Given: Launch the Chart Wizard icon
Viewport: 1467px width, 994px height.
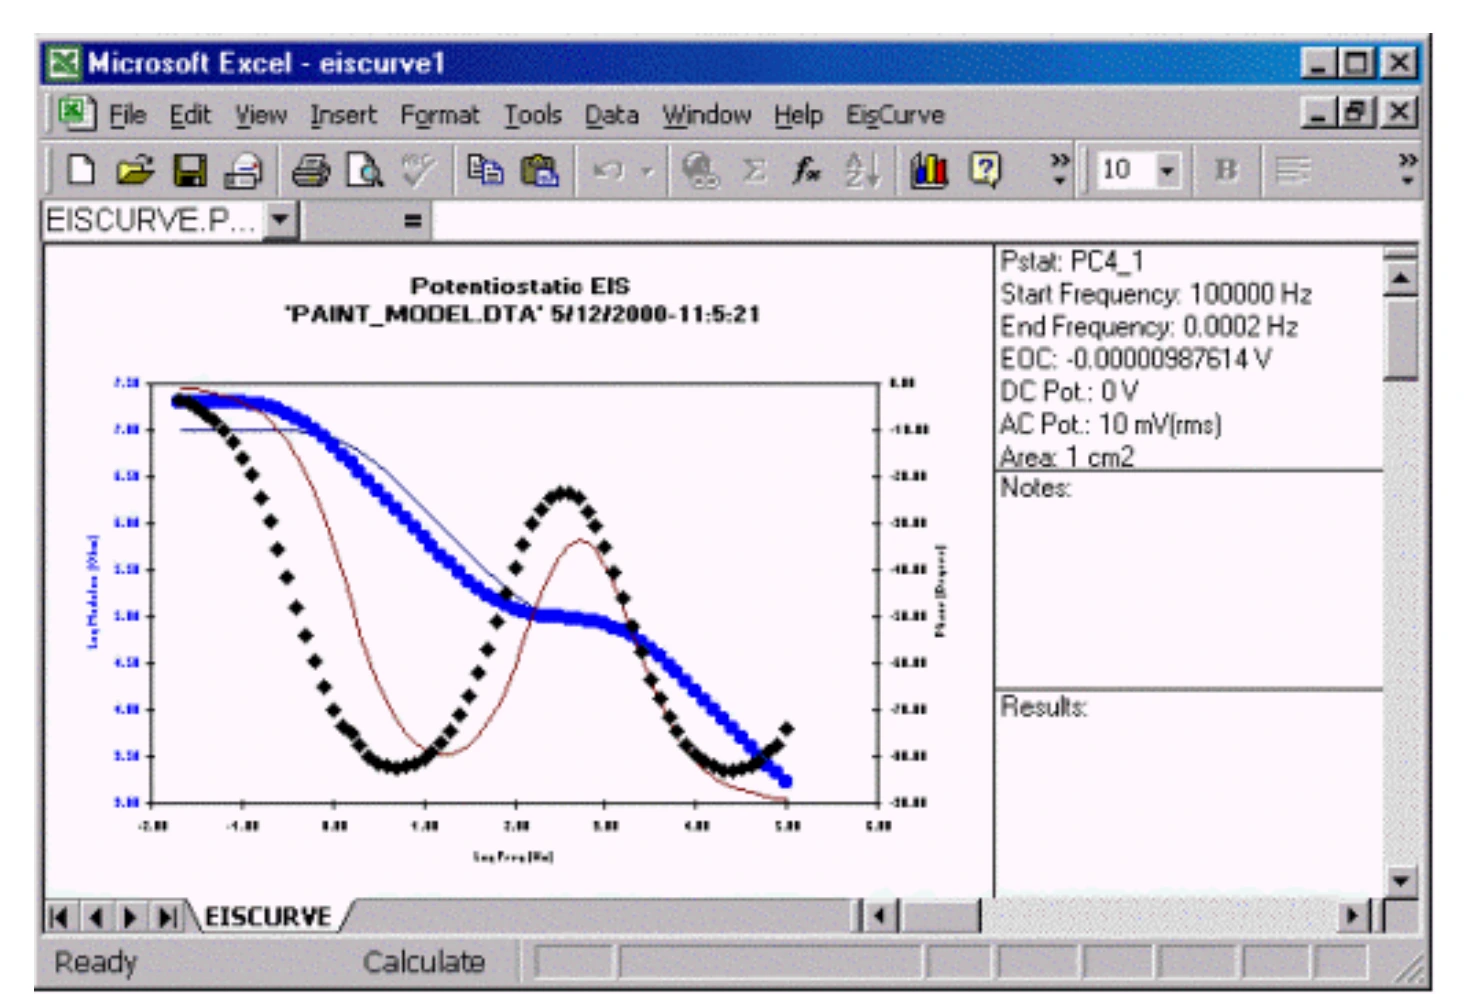Looking at the screenshot, I should (929, 170).
